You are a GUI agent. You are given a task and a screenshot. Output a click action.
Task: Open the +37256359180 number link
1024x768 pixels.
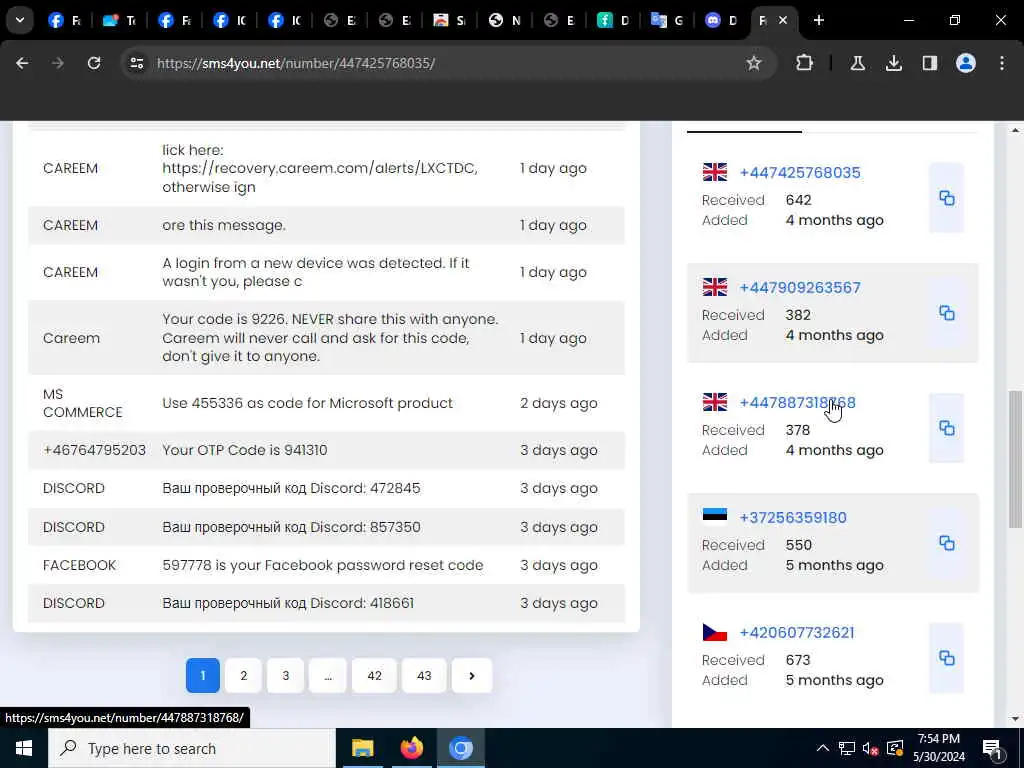pyautogui.click(x=793, y=517)
